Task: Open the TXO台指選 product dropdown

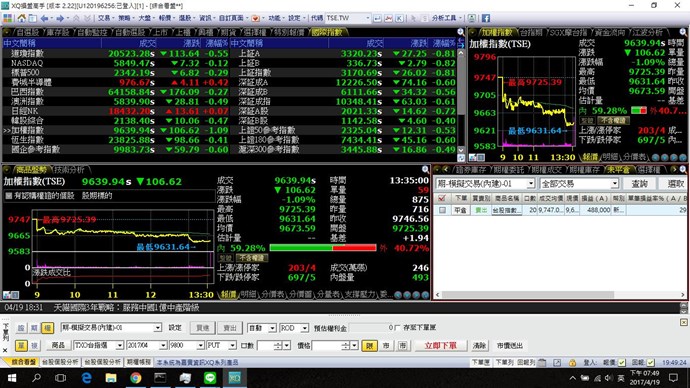Action: click(x=119, y=346)
